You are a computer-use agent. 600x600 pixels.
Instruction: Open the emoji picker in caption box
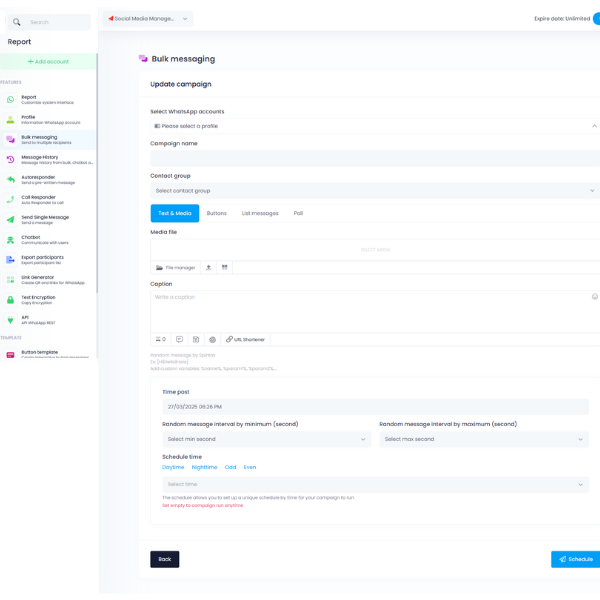594,296
